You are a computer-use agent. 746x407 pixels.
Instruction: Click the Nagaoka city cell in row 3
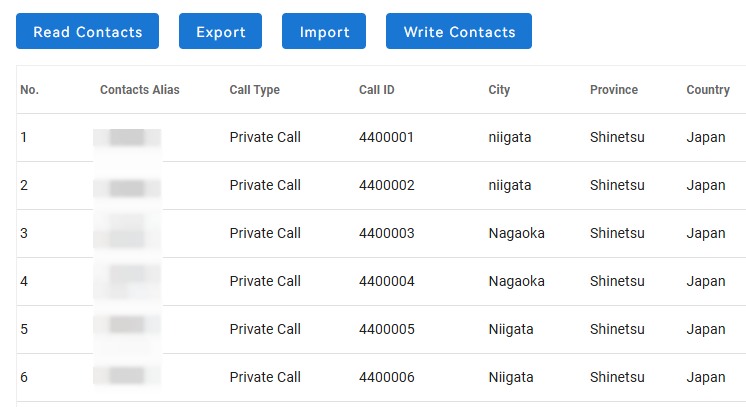(517, 233)
